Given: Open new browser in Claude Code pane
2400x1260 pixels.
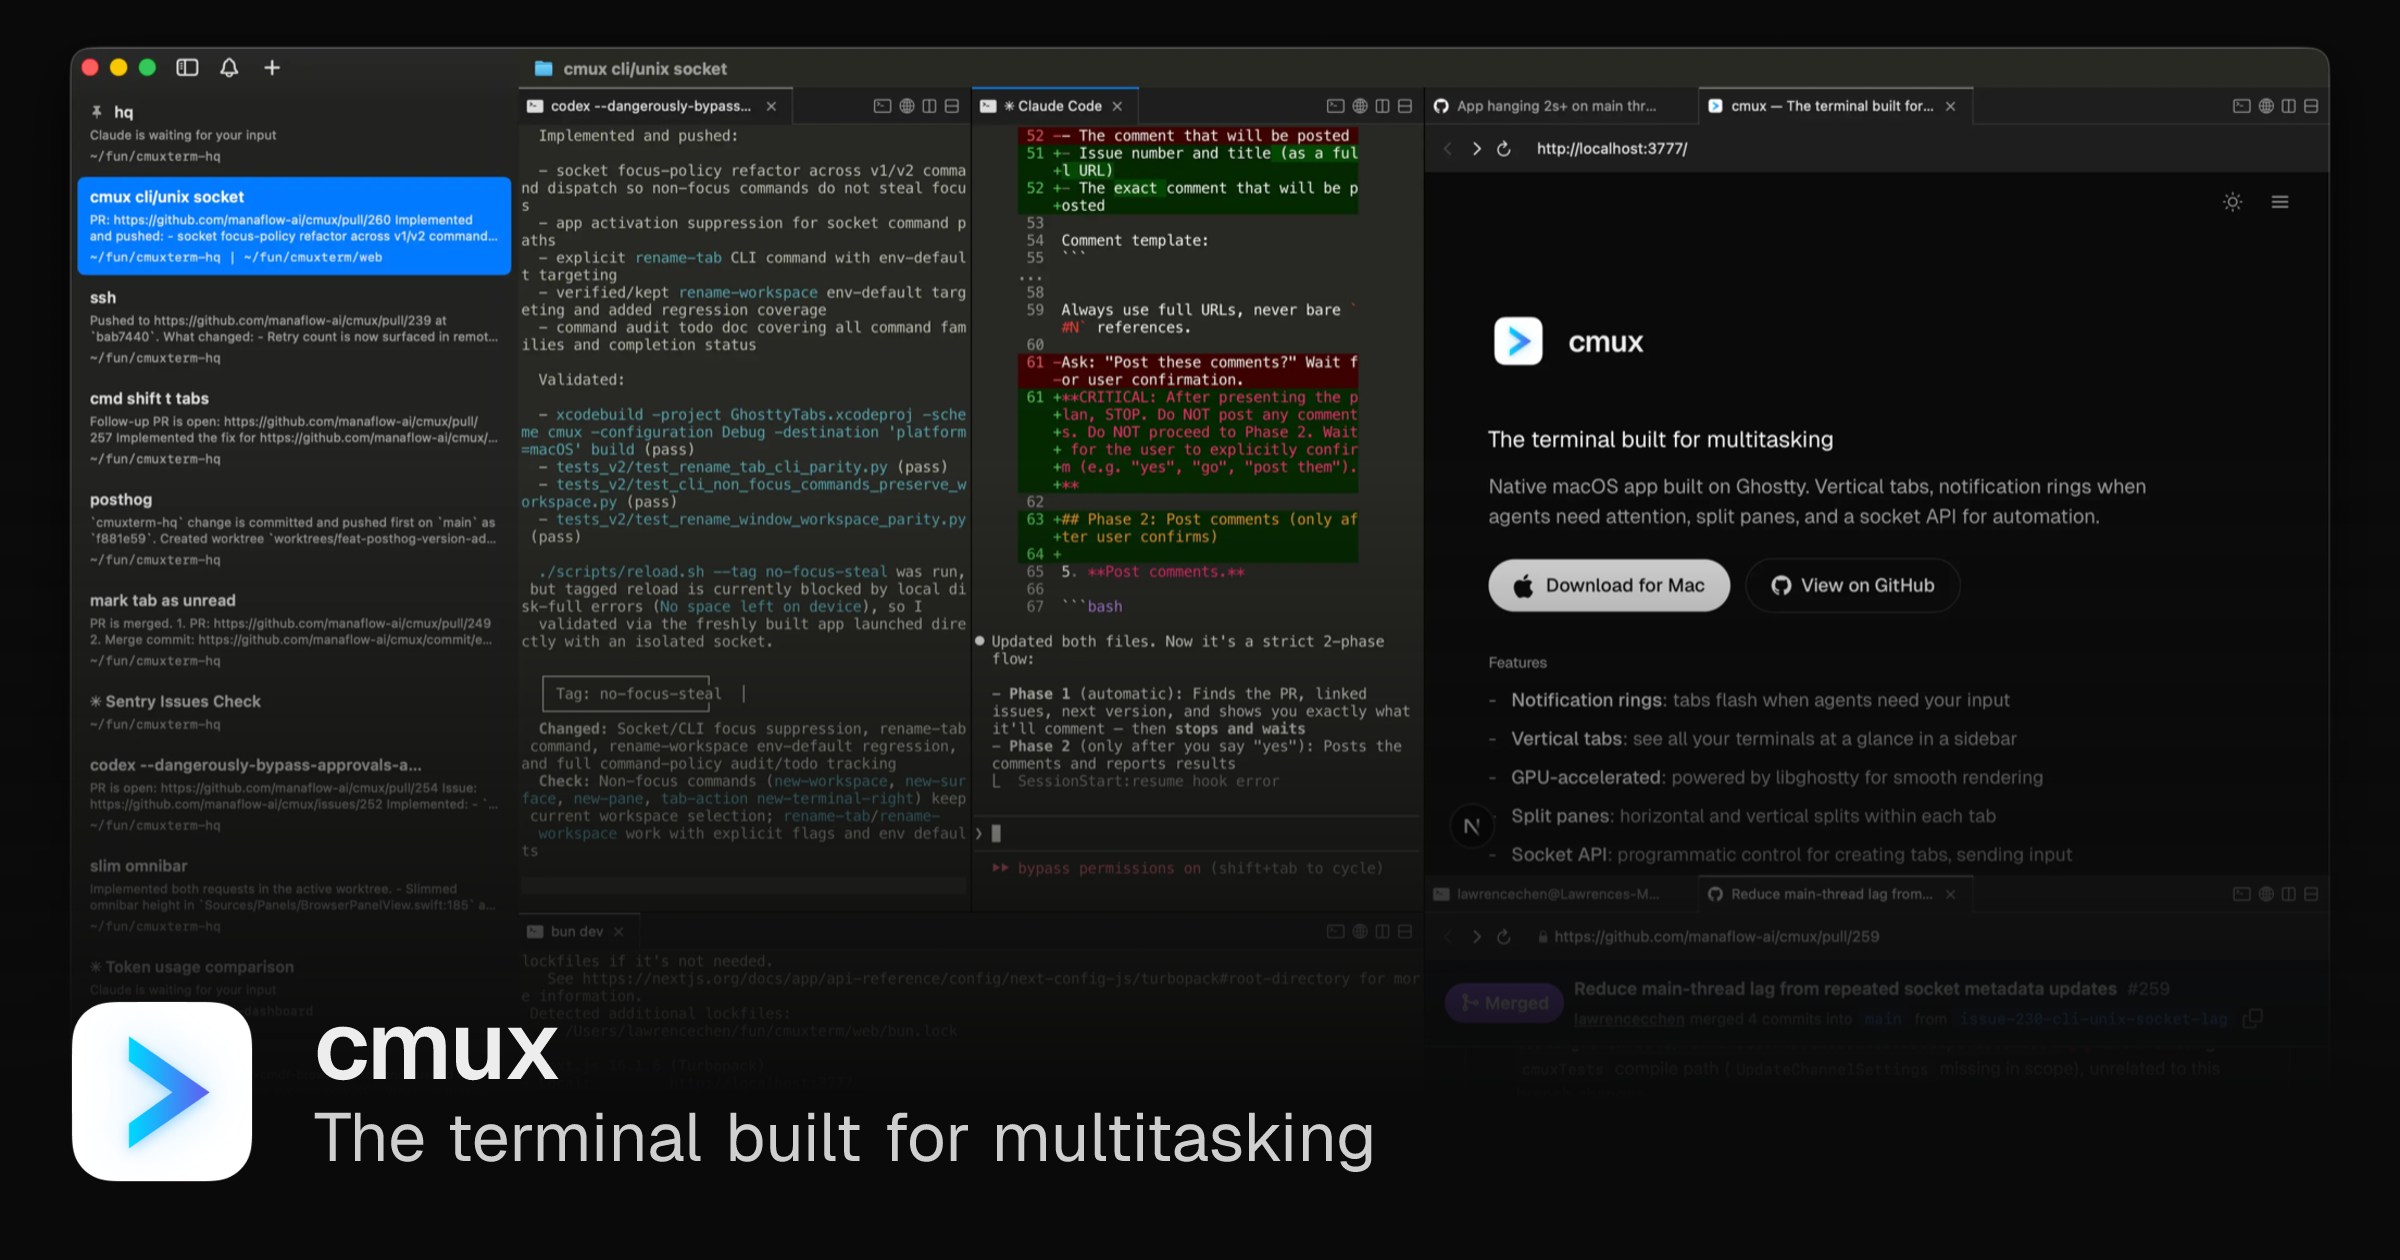Looking at the screenshot, I should 1360,106.
